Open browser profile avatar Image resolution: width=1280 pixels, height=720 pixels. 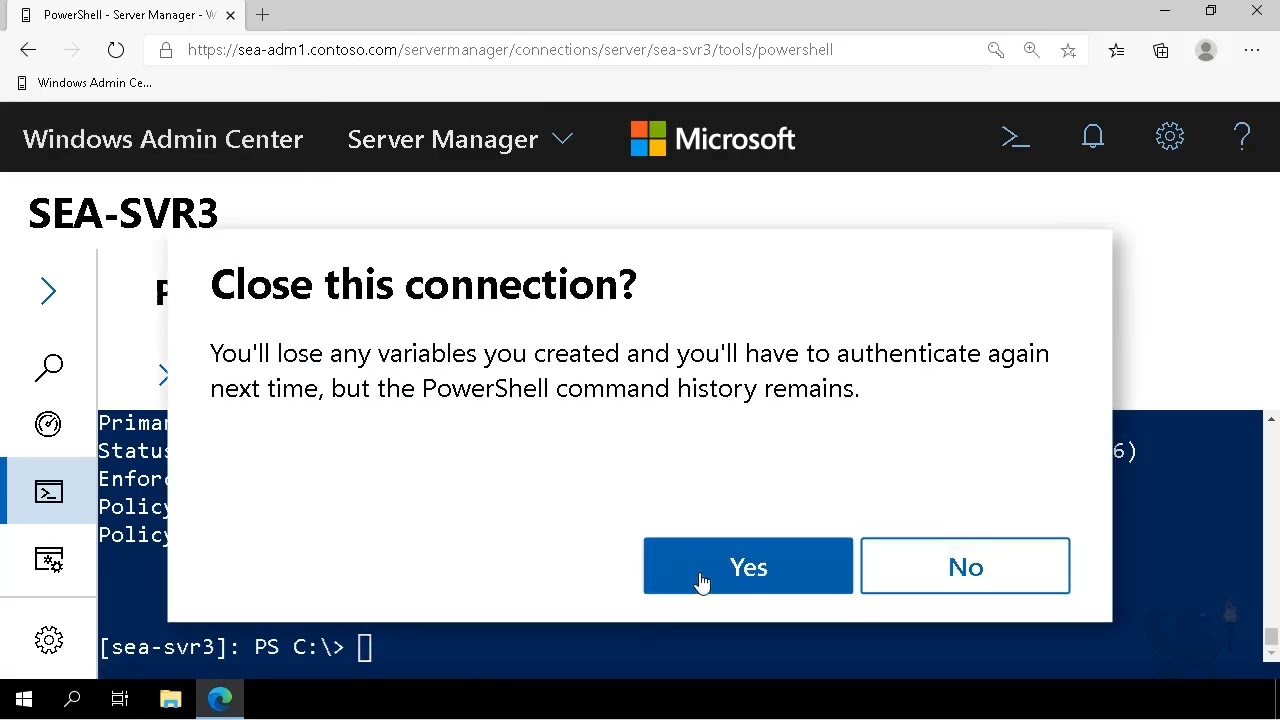[1206, 50]
